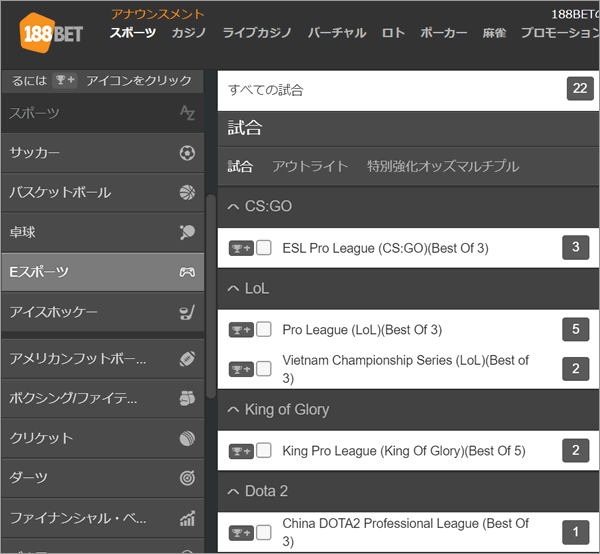Image resolution: width=600 pixels, height=554 pixels.
Task: Open the すべての試合 row
Action: [x=408, y=90]
